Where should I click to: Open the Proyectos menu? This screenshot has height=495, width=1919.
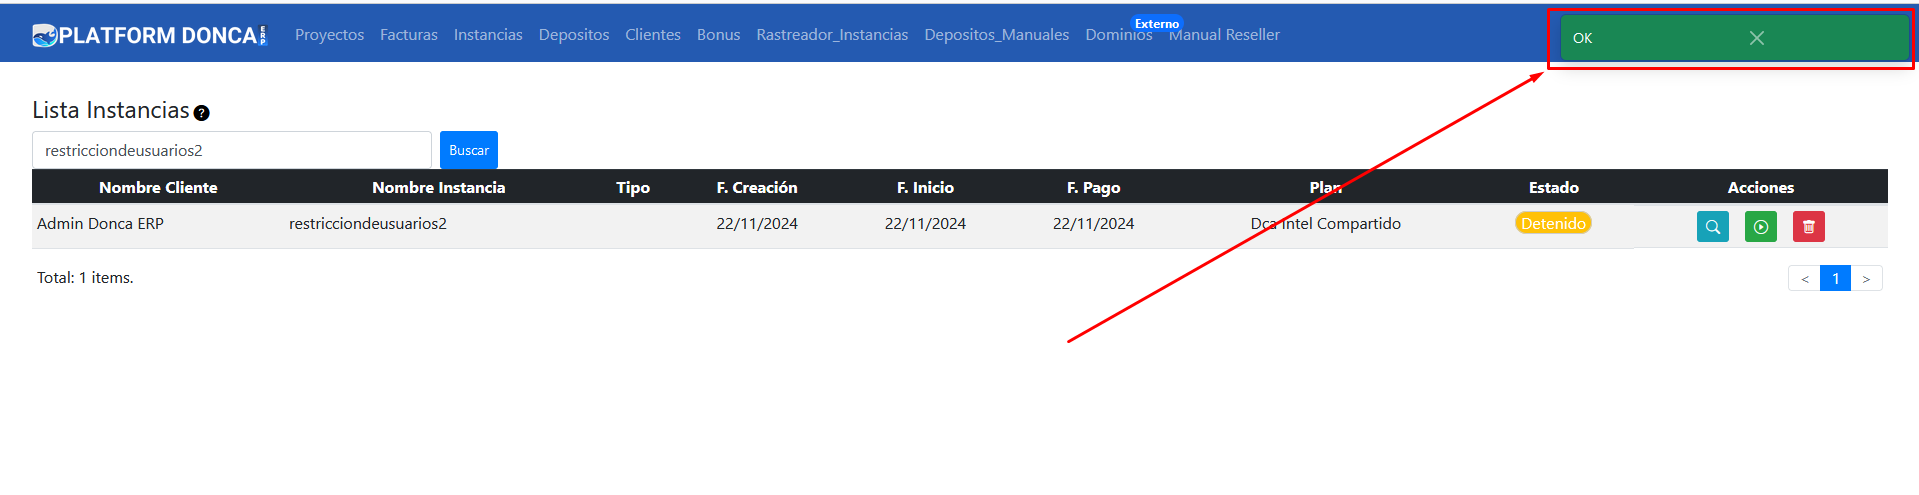[329, 35]
